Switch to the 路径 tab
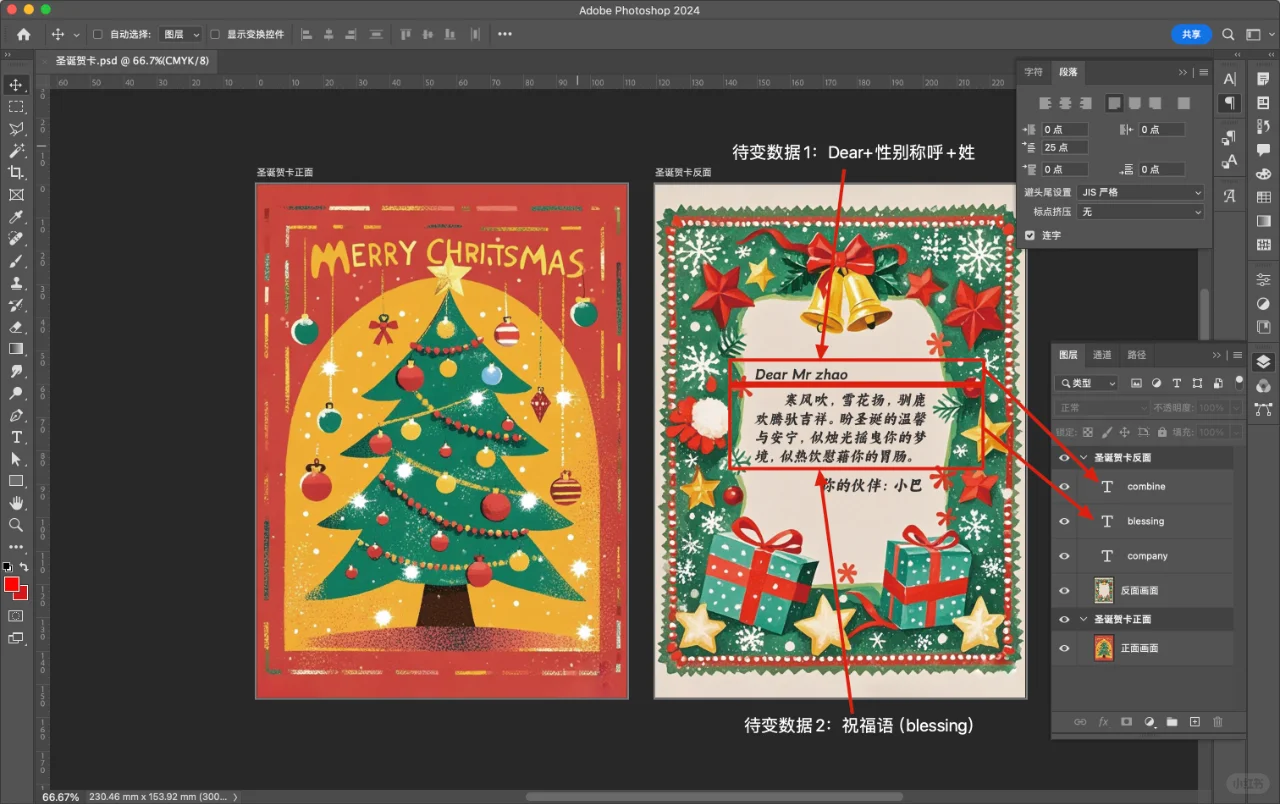Viewport: 1280px width, 804px height. click(x=1136, y=355)
